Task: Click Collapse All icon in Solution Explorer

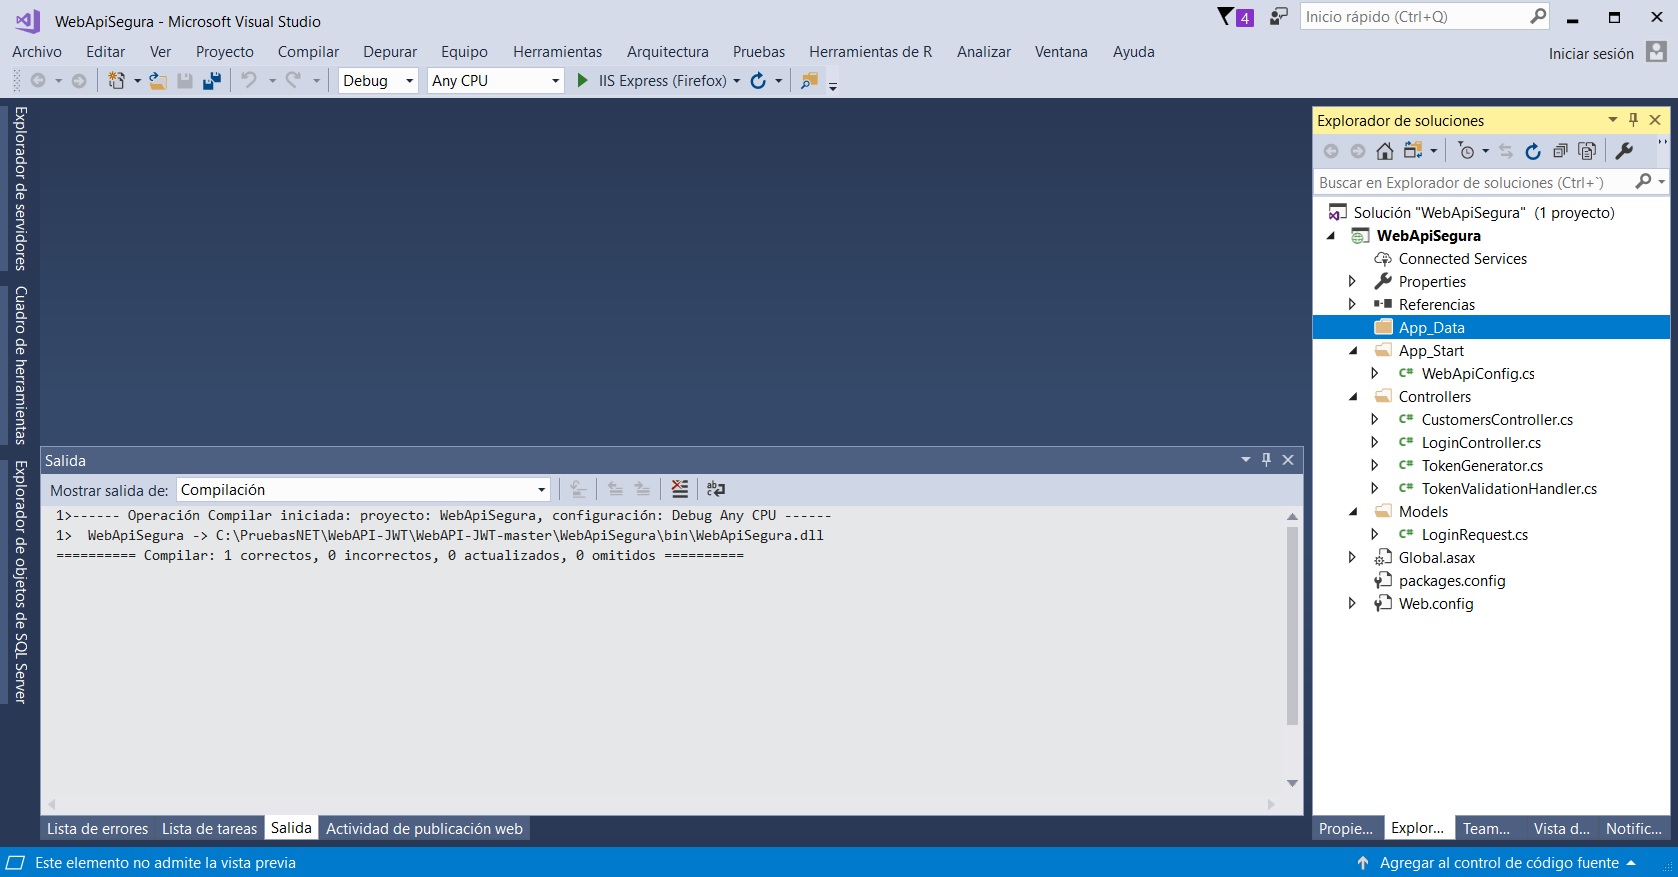Action: pyautogui.click(x=1560, y=151)
